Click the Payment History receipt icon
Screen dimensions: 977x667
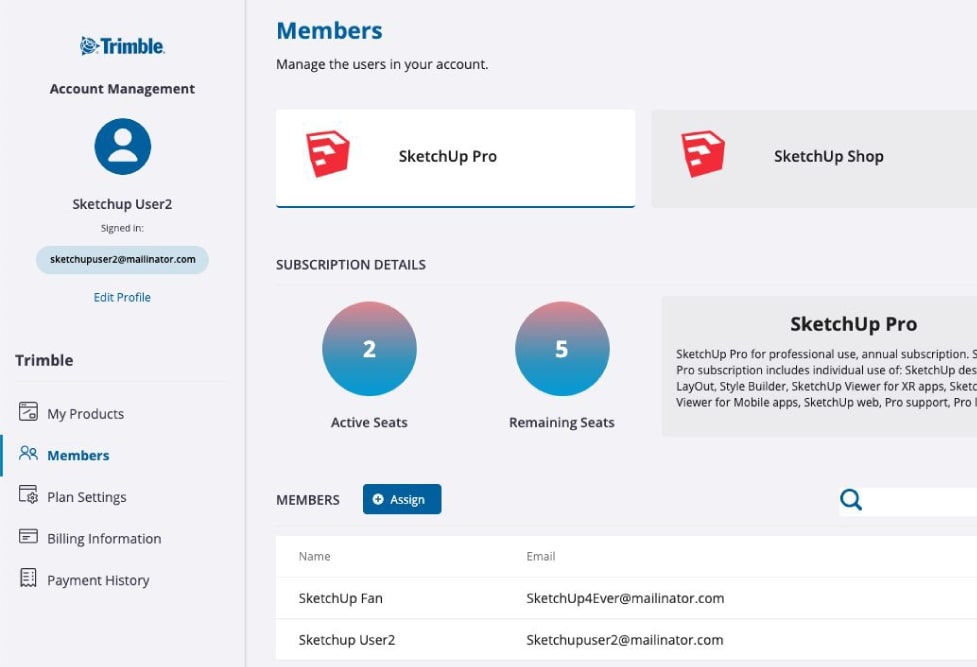(x=28, y=578)
